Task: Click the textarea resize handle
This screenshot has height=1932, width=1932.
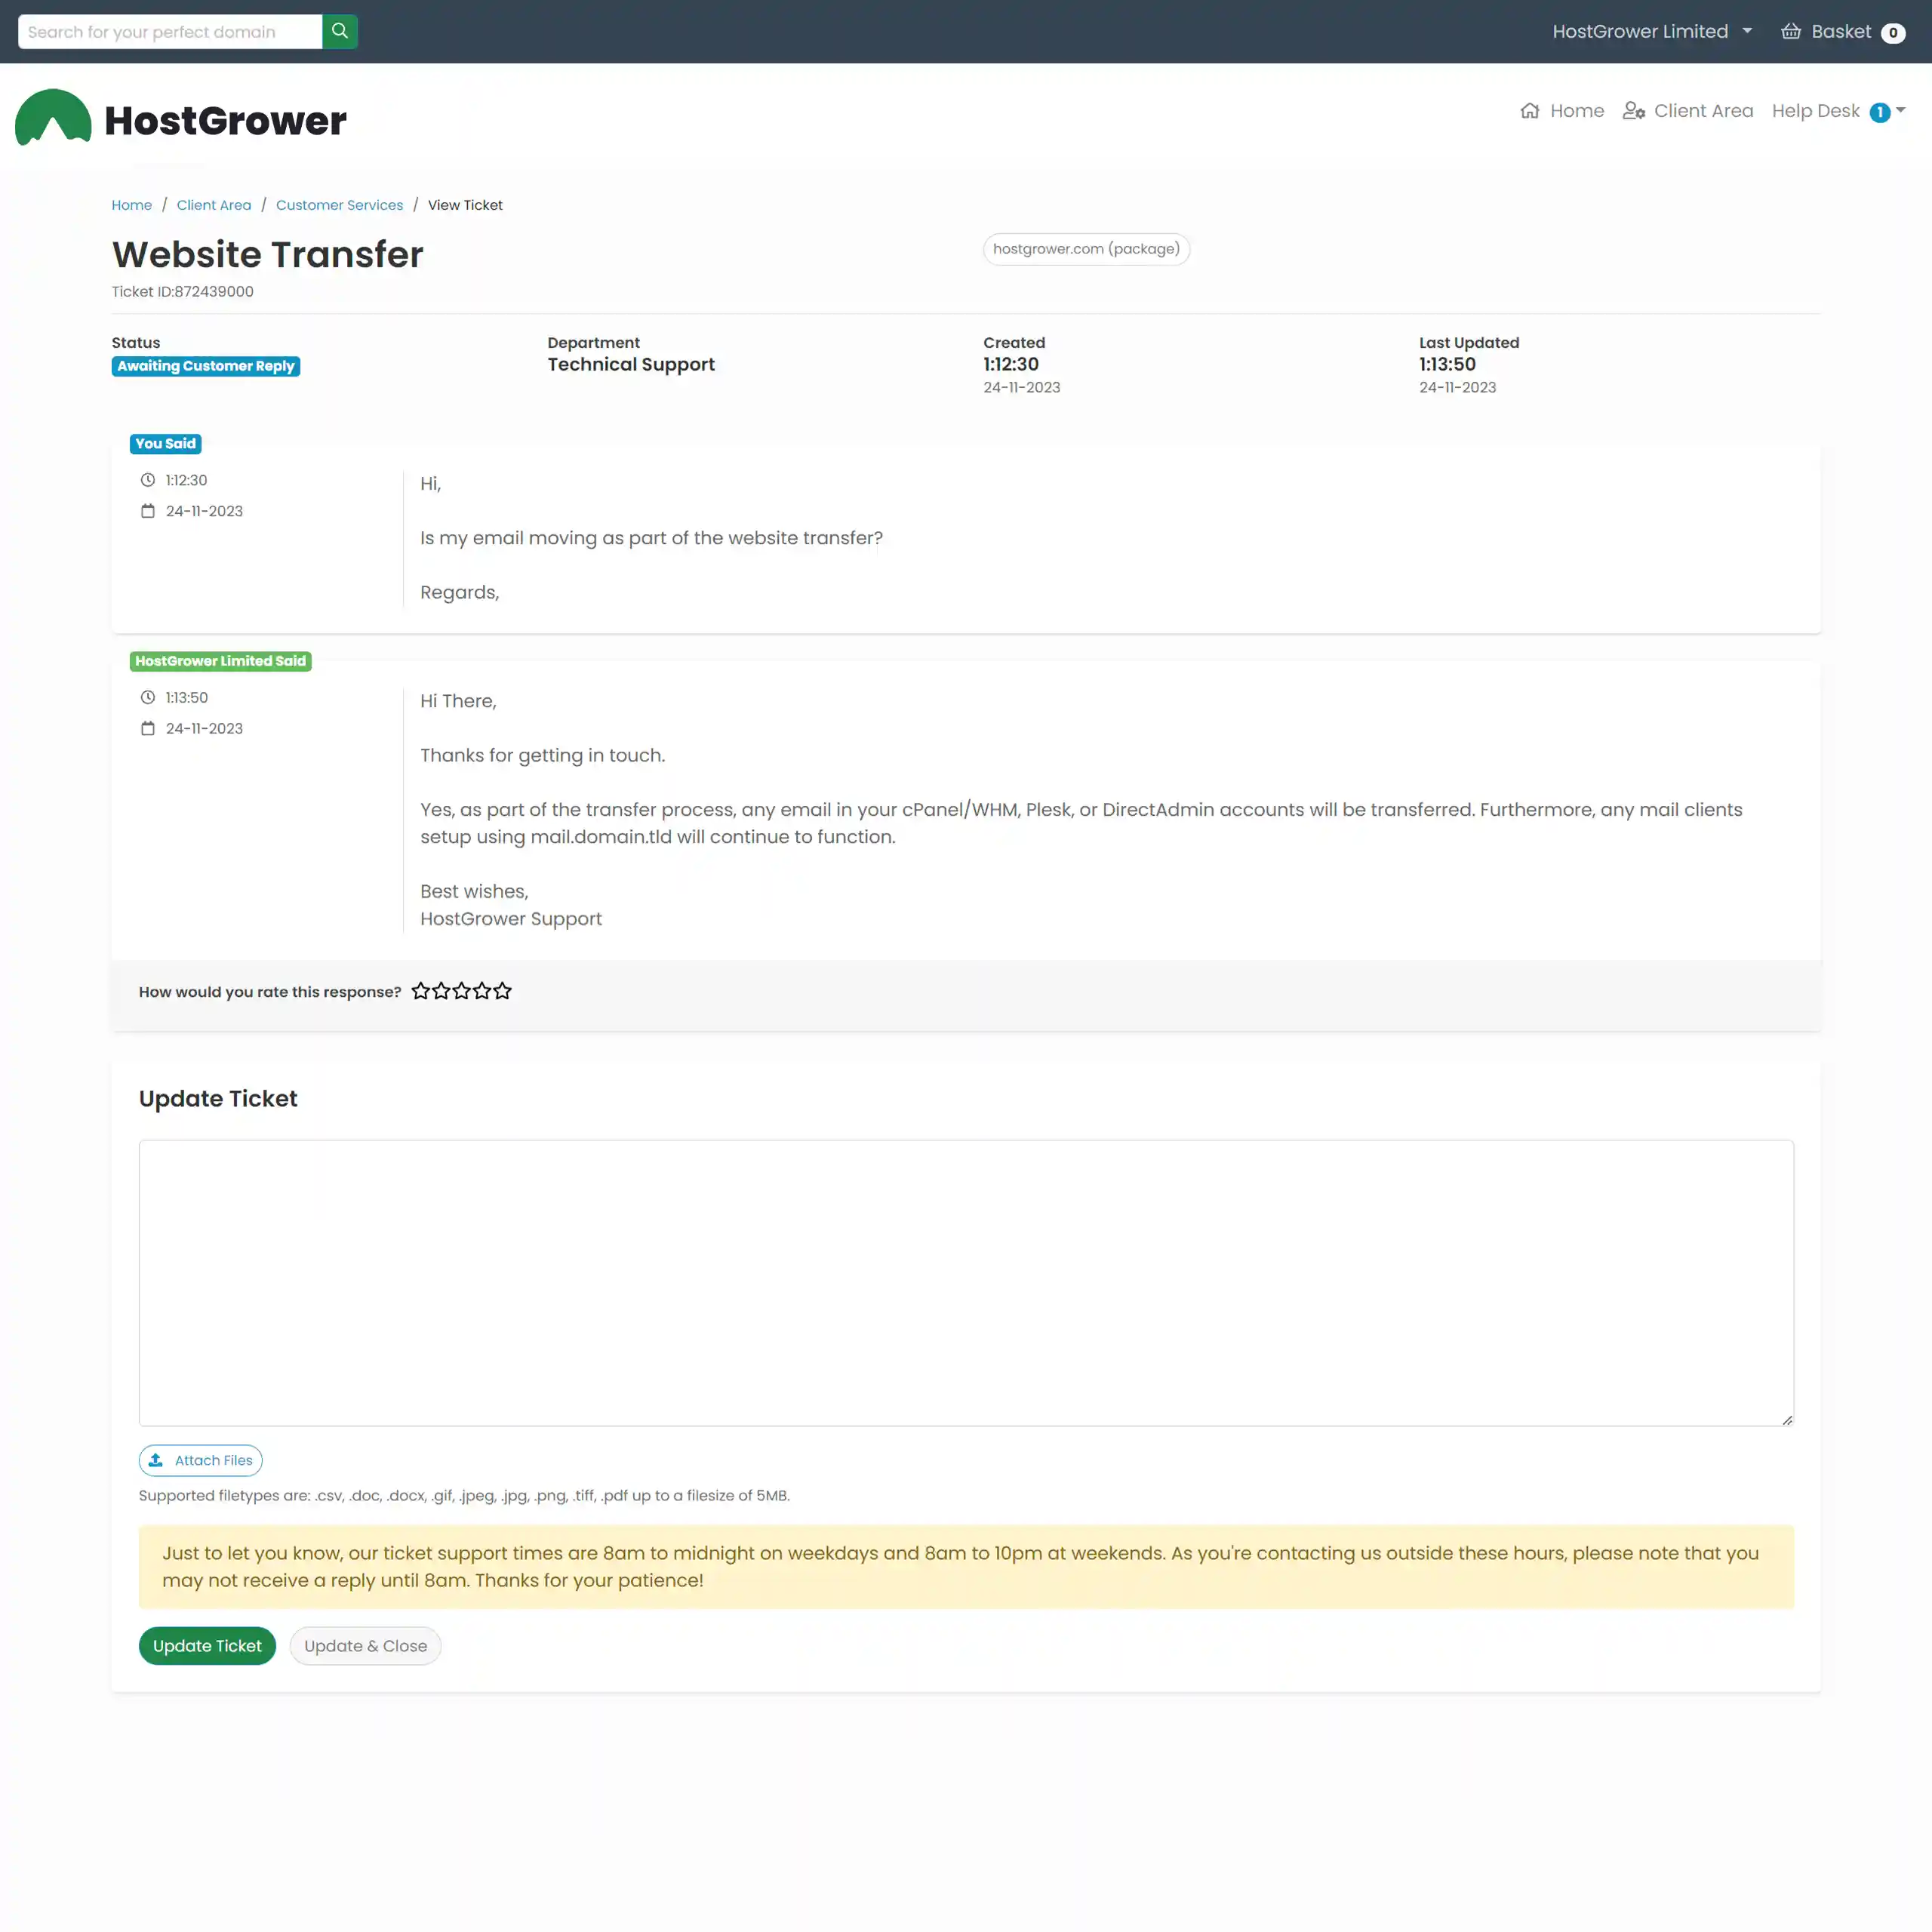Action: (x=1786, y=1419)
